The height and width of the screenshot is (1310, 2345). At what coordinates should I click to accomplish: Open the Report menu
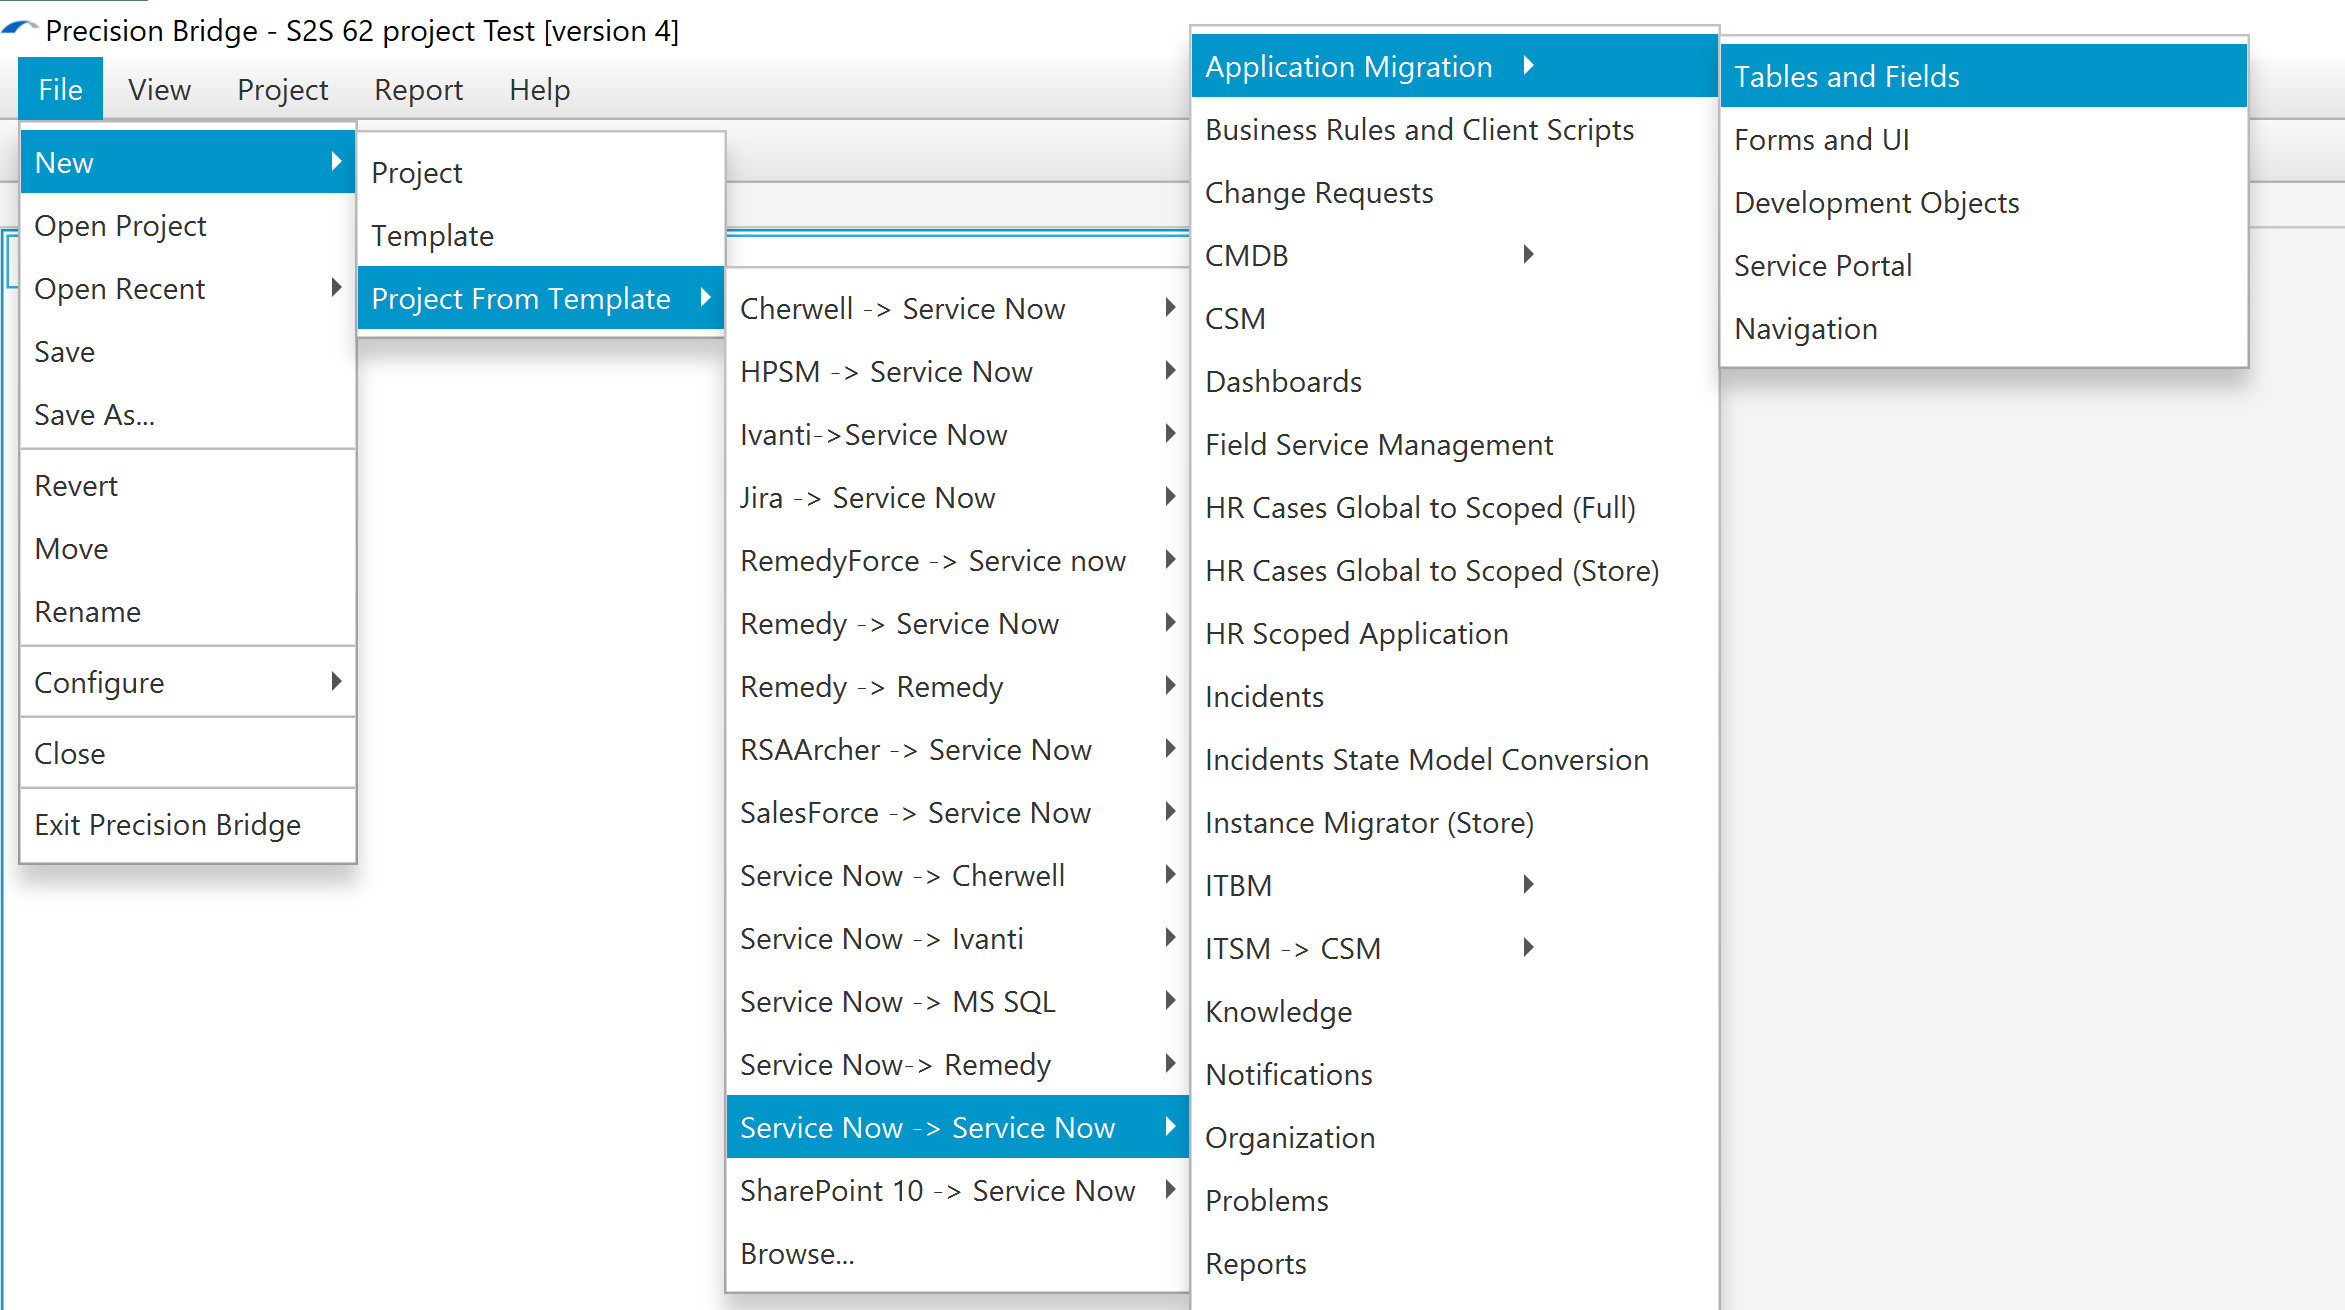tap(418, 89)
